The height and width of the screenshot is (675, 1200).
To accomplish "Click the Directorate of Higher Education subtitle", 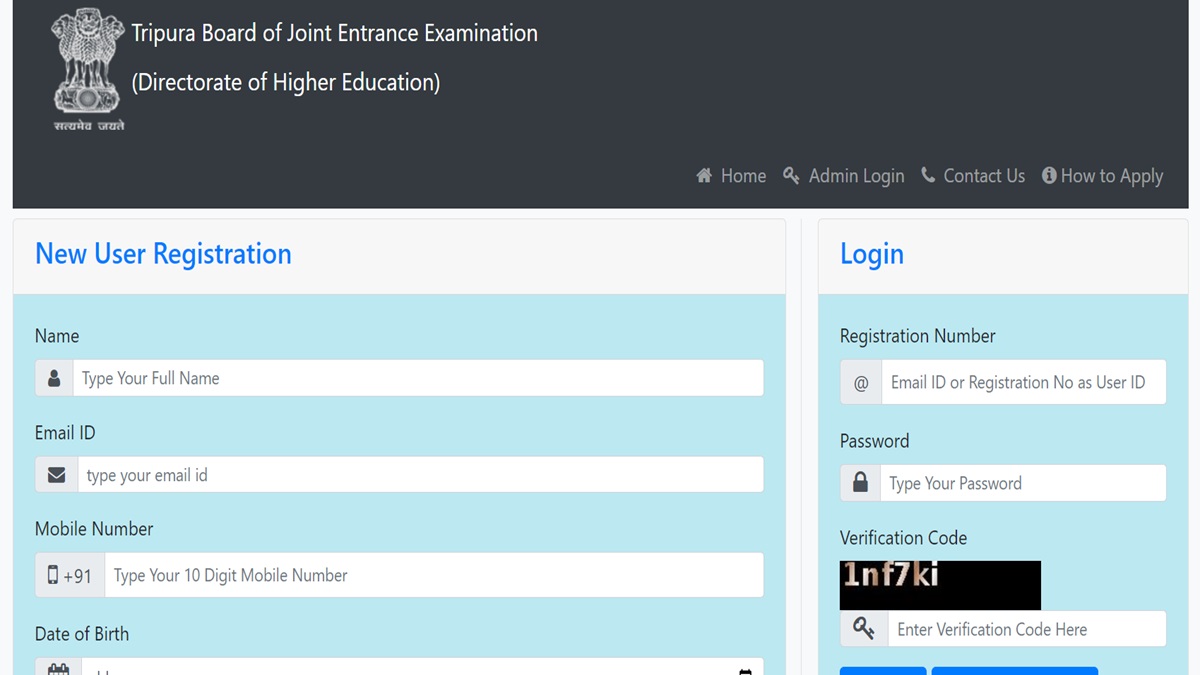I will [286, 82].
